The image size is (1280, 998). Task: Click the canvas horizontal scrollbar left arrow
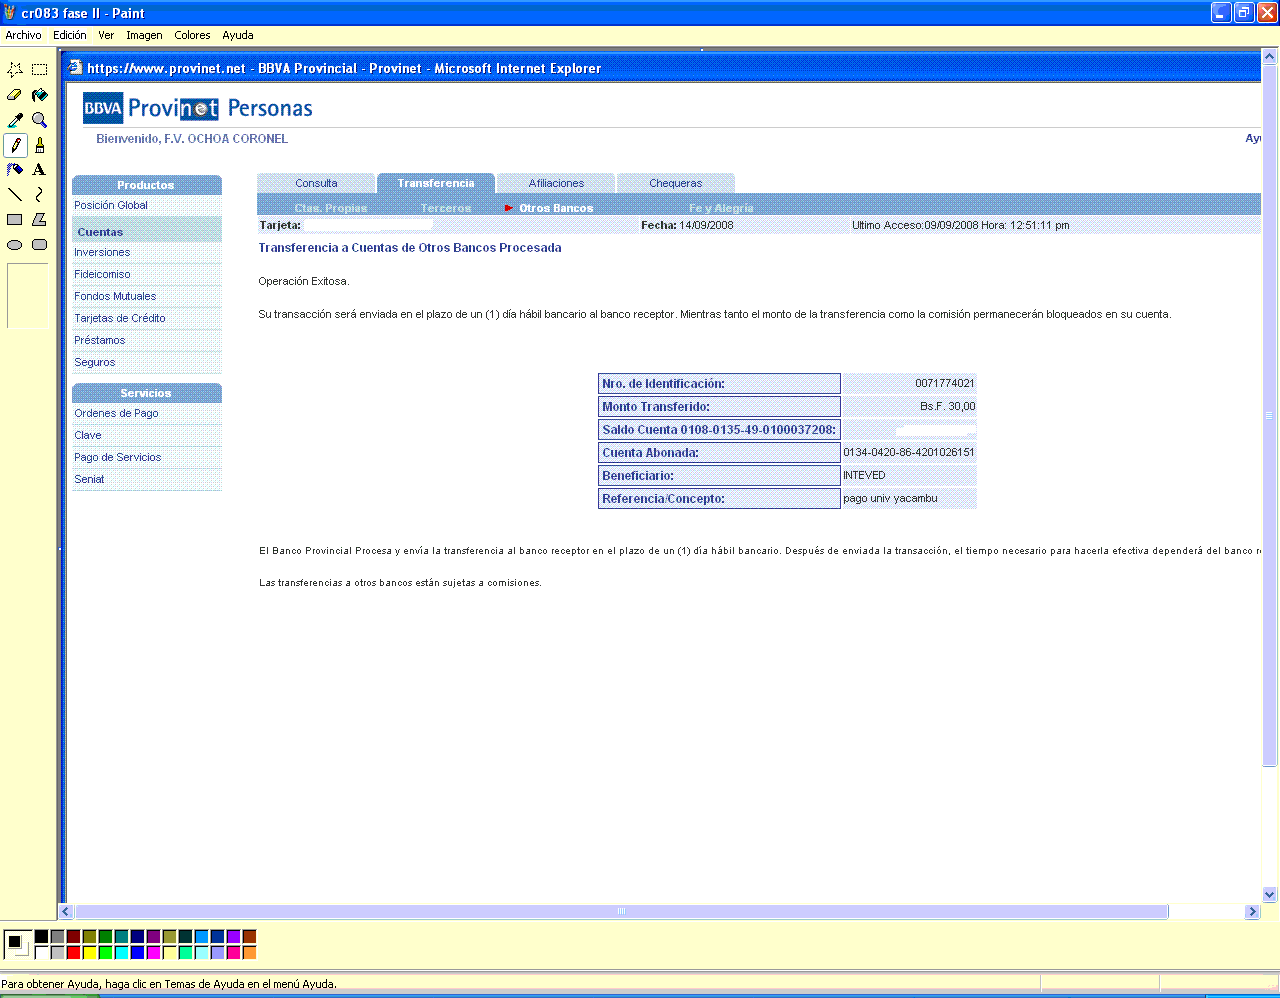[x=66, y=911]
